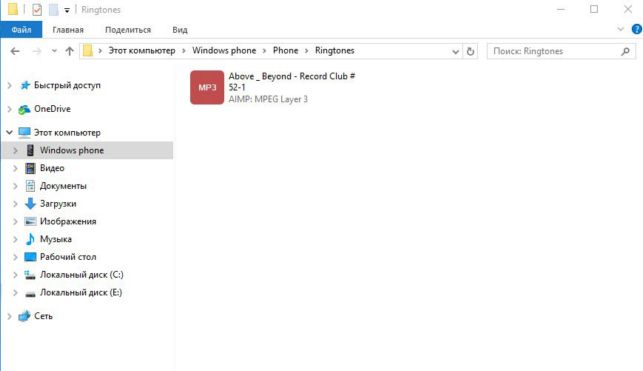Screen dimensions: 643x371
Task: Click the search magnifier icon
Action: 625,51
